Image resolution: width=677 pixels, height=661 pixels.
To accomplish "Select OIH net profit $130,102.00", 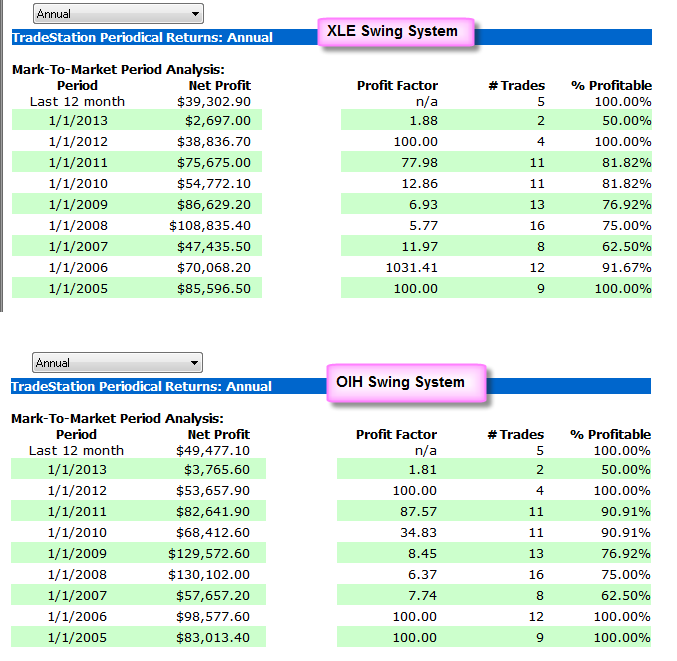I will point(209,575).
